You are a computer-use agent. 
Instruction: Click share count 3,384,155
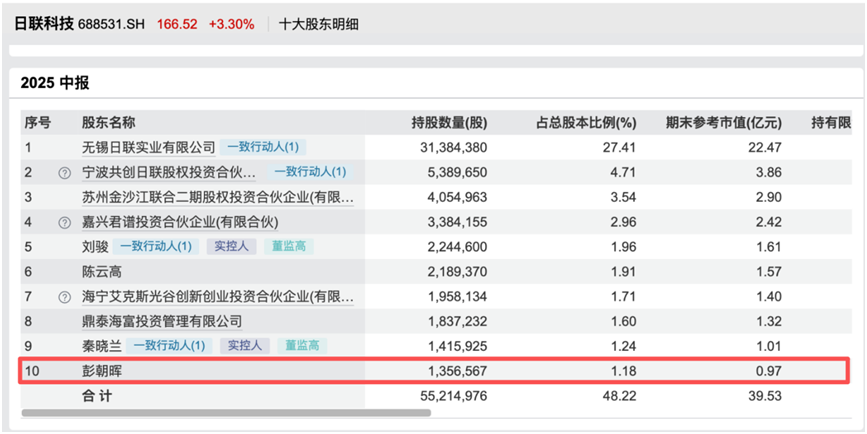pos(457,222)
